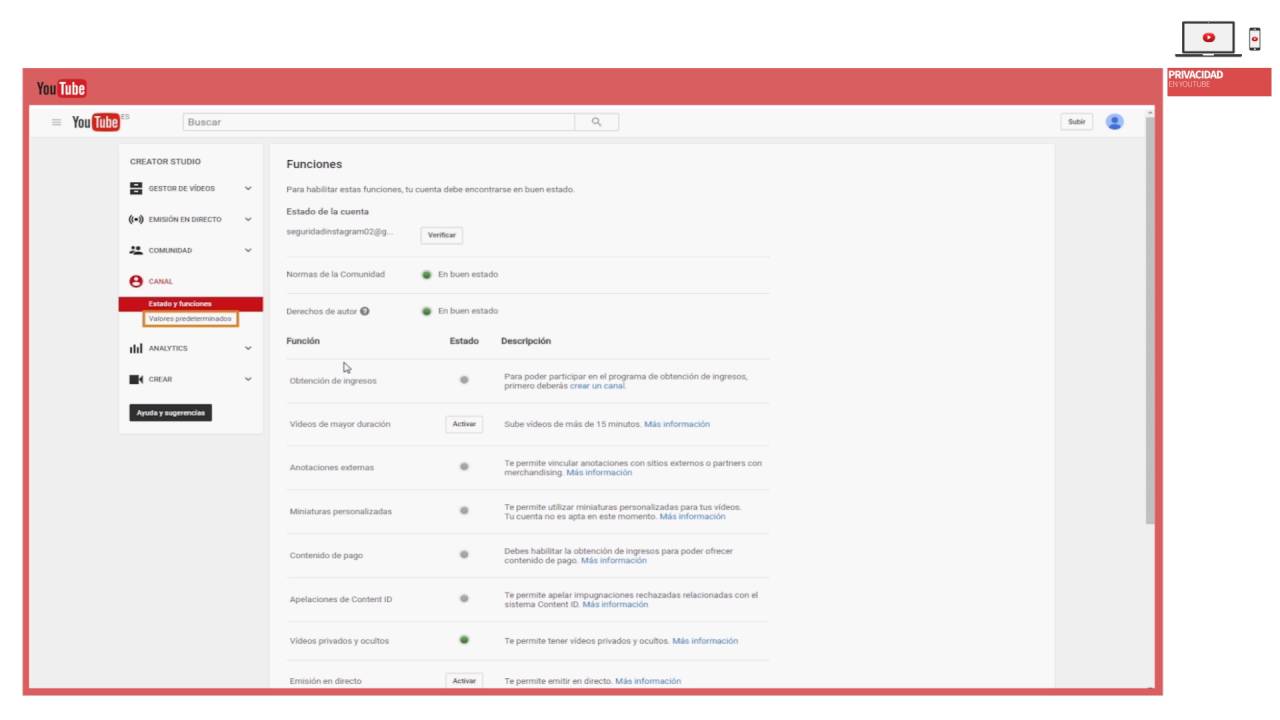Click the Comunidad people icon
The height and width of the screenshot is (720, 1280).
point(137,250)
